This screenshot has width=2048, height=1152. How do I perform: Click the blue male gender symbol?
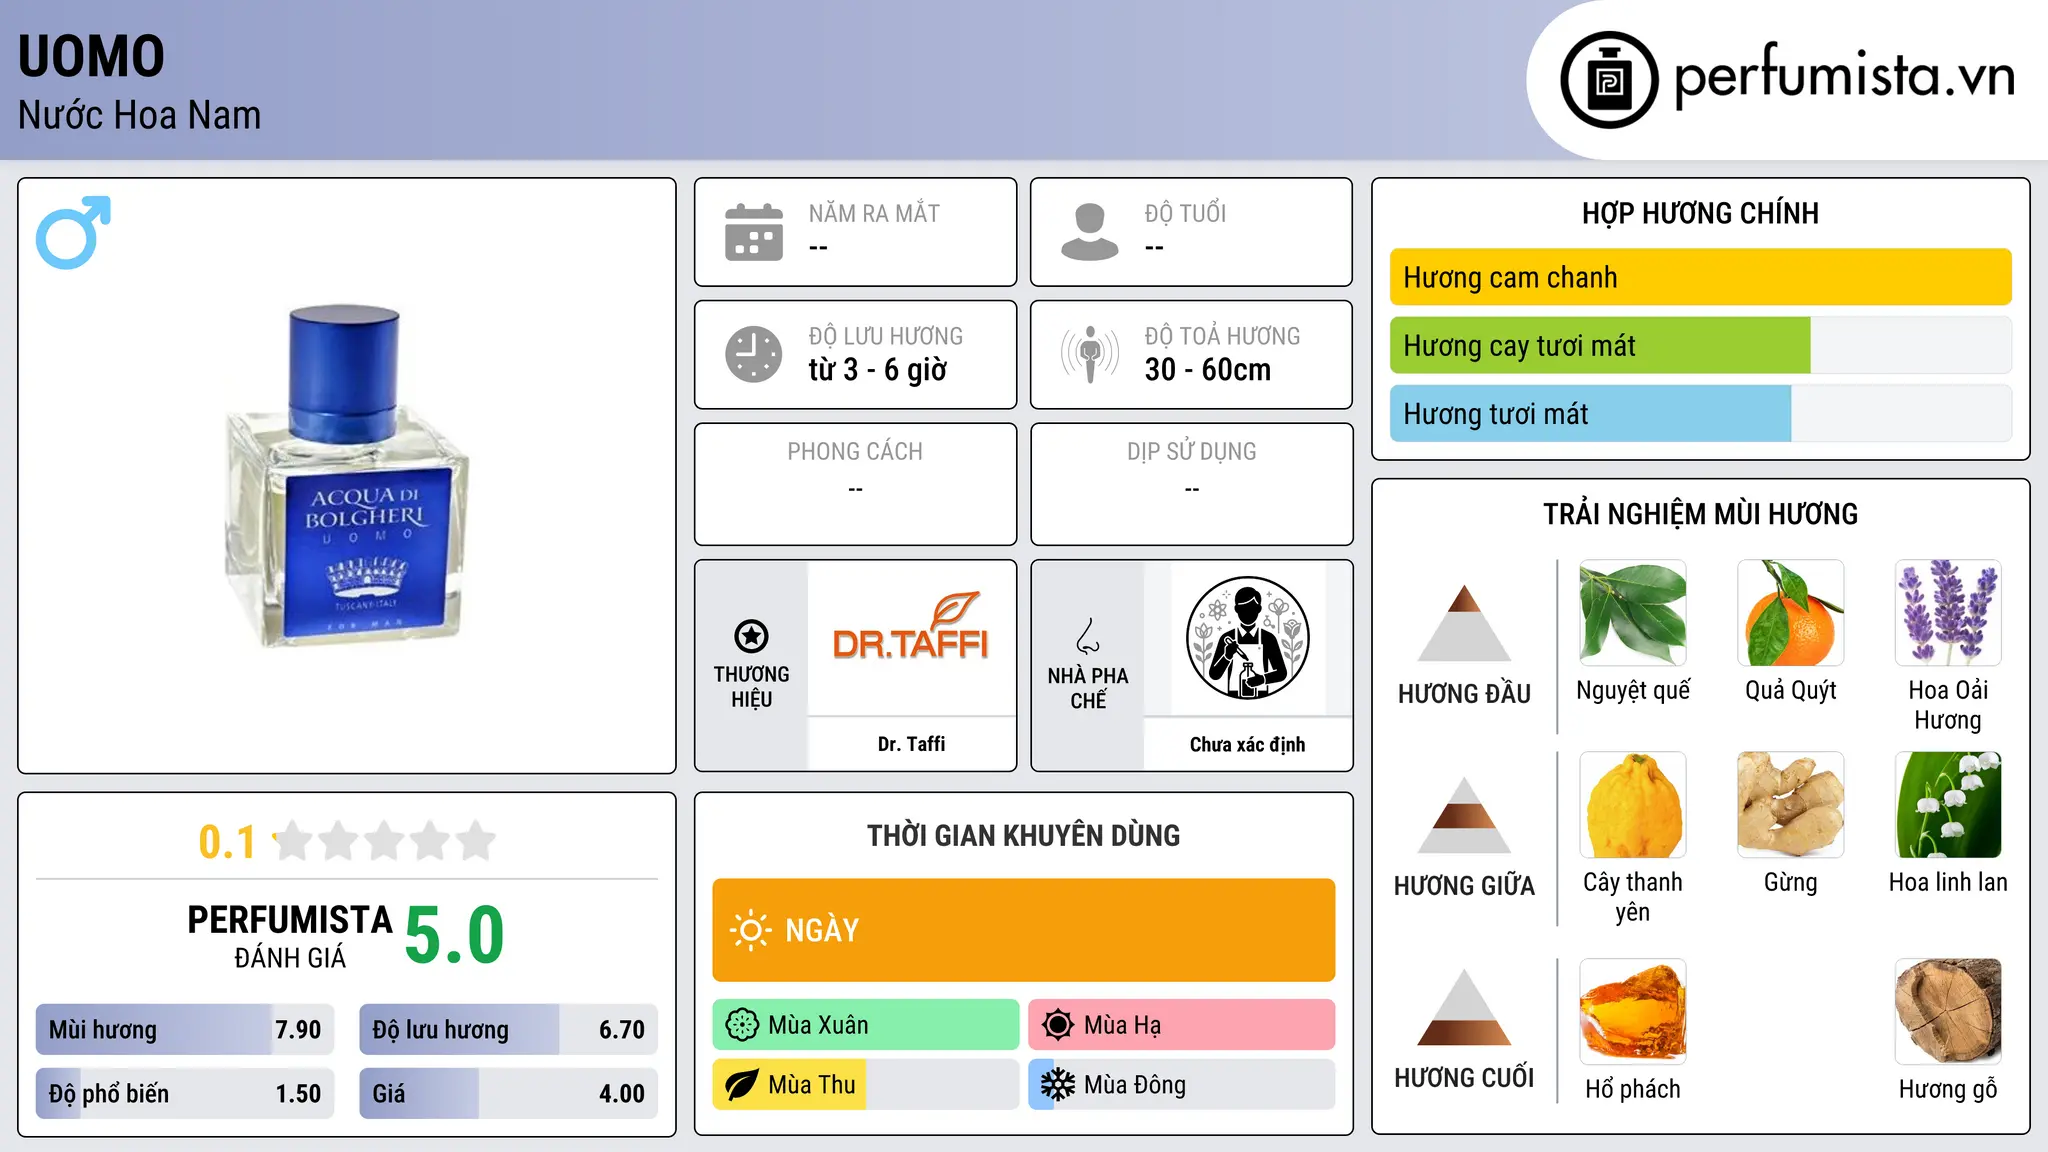tap(73, 232)
